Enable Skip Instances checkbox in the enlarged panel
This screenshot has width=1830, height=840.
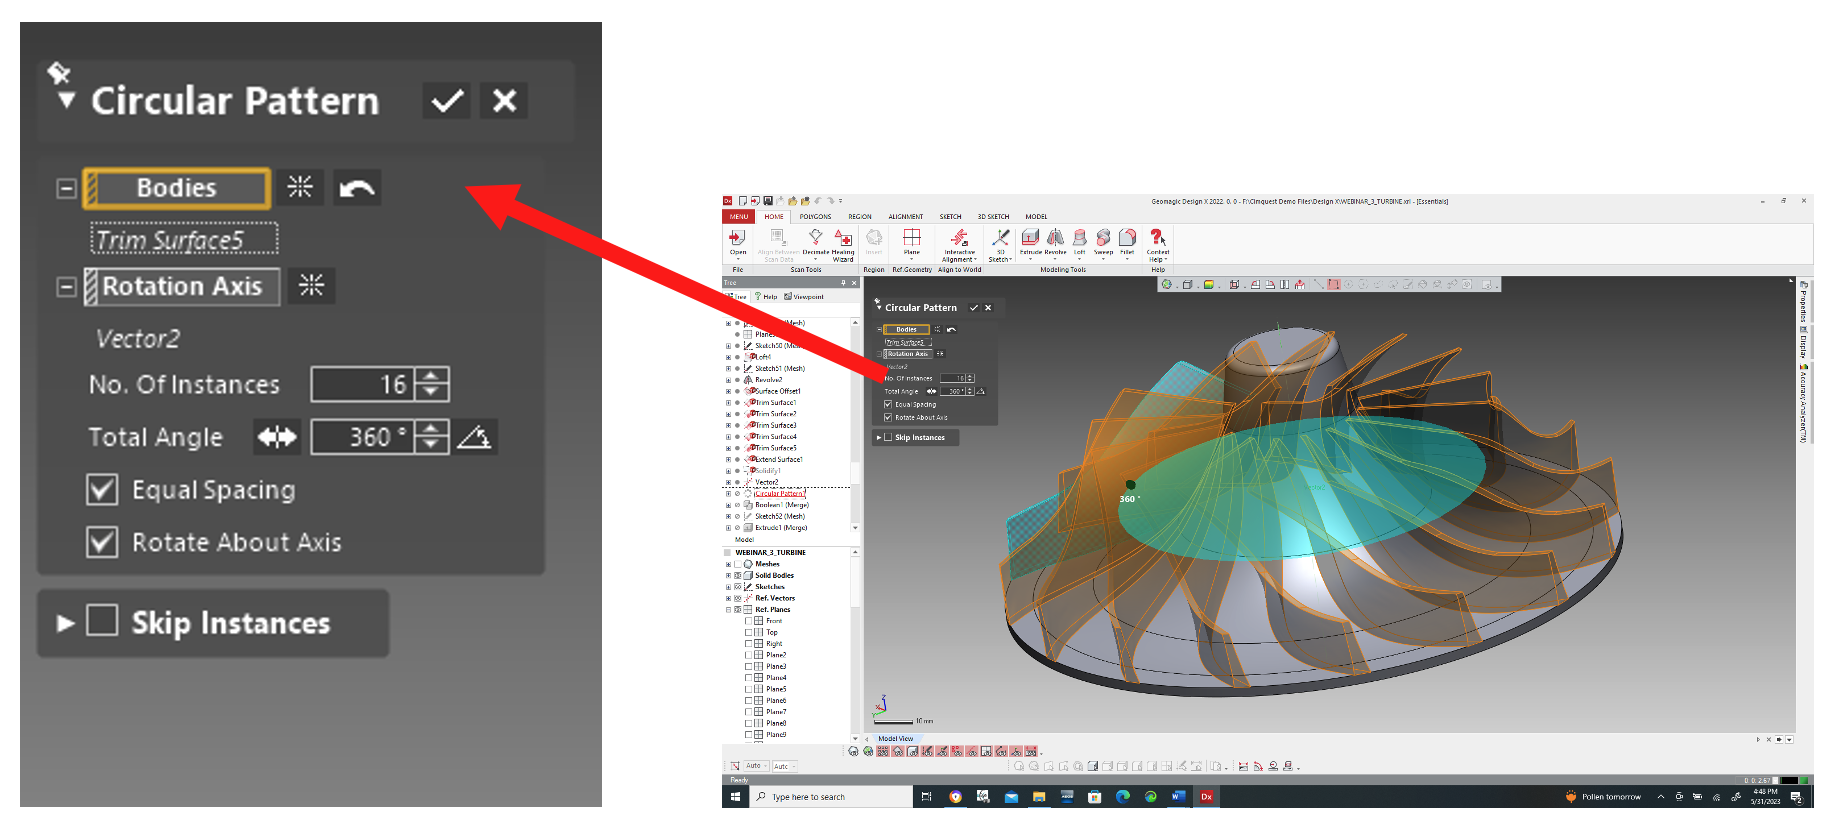tap(102, 620)
